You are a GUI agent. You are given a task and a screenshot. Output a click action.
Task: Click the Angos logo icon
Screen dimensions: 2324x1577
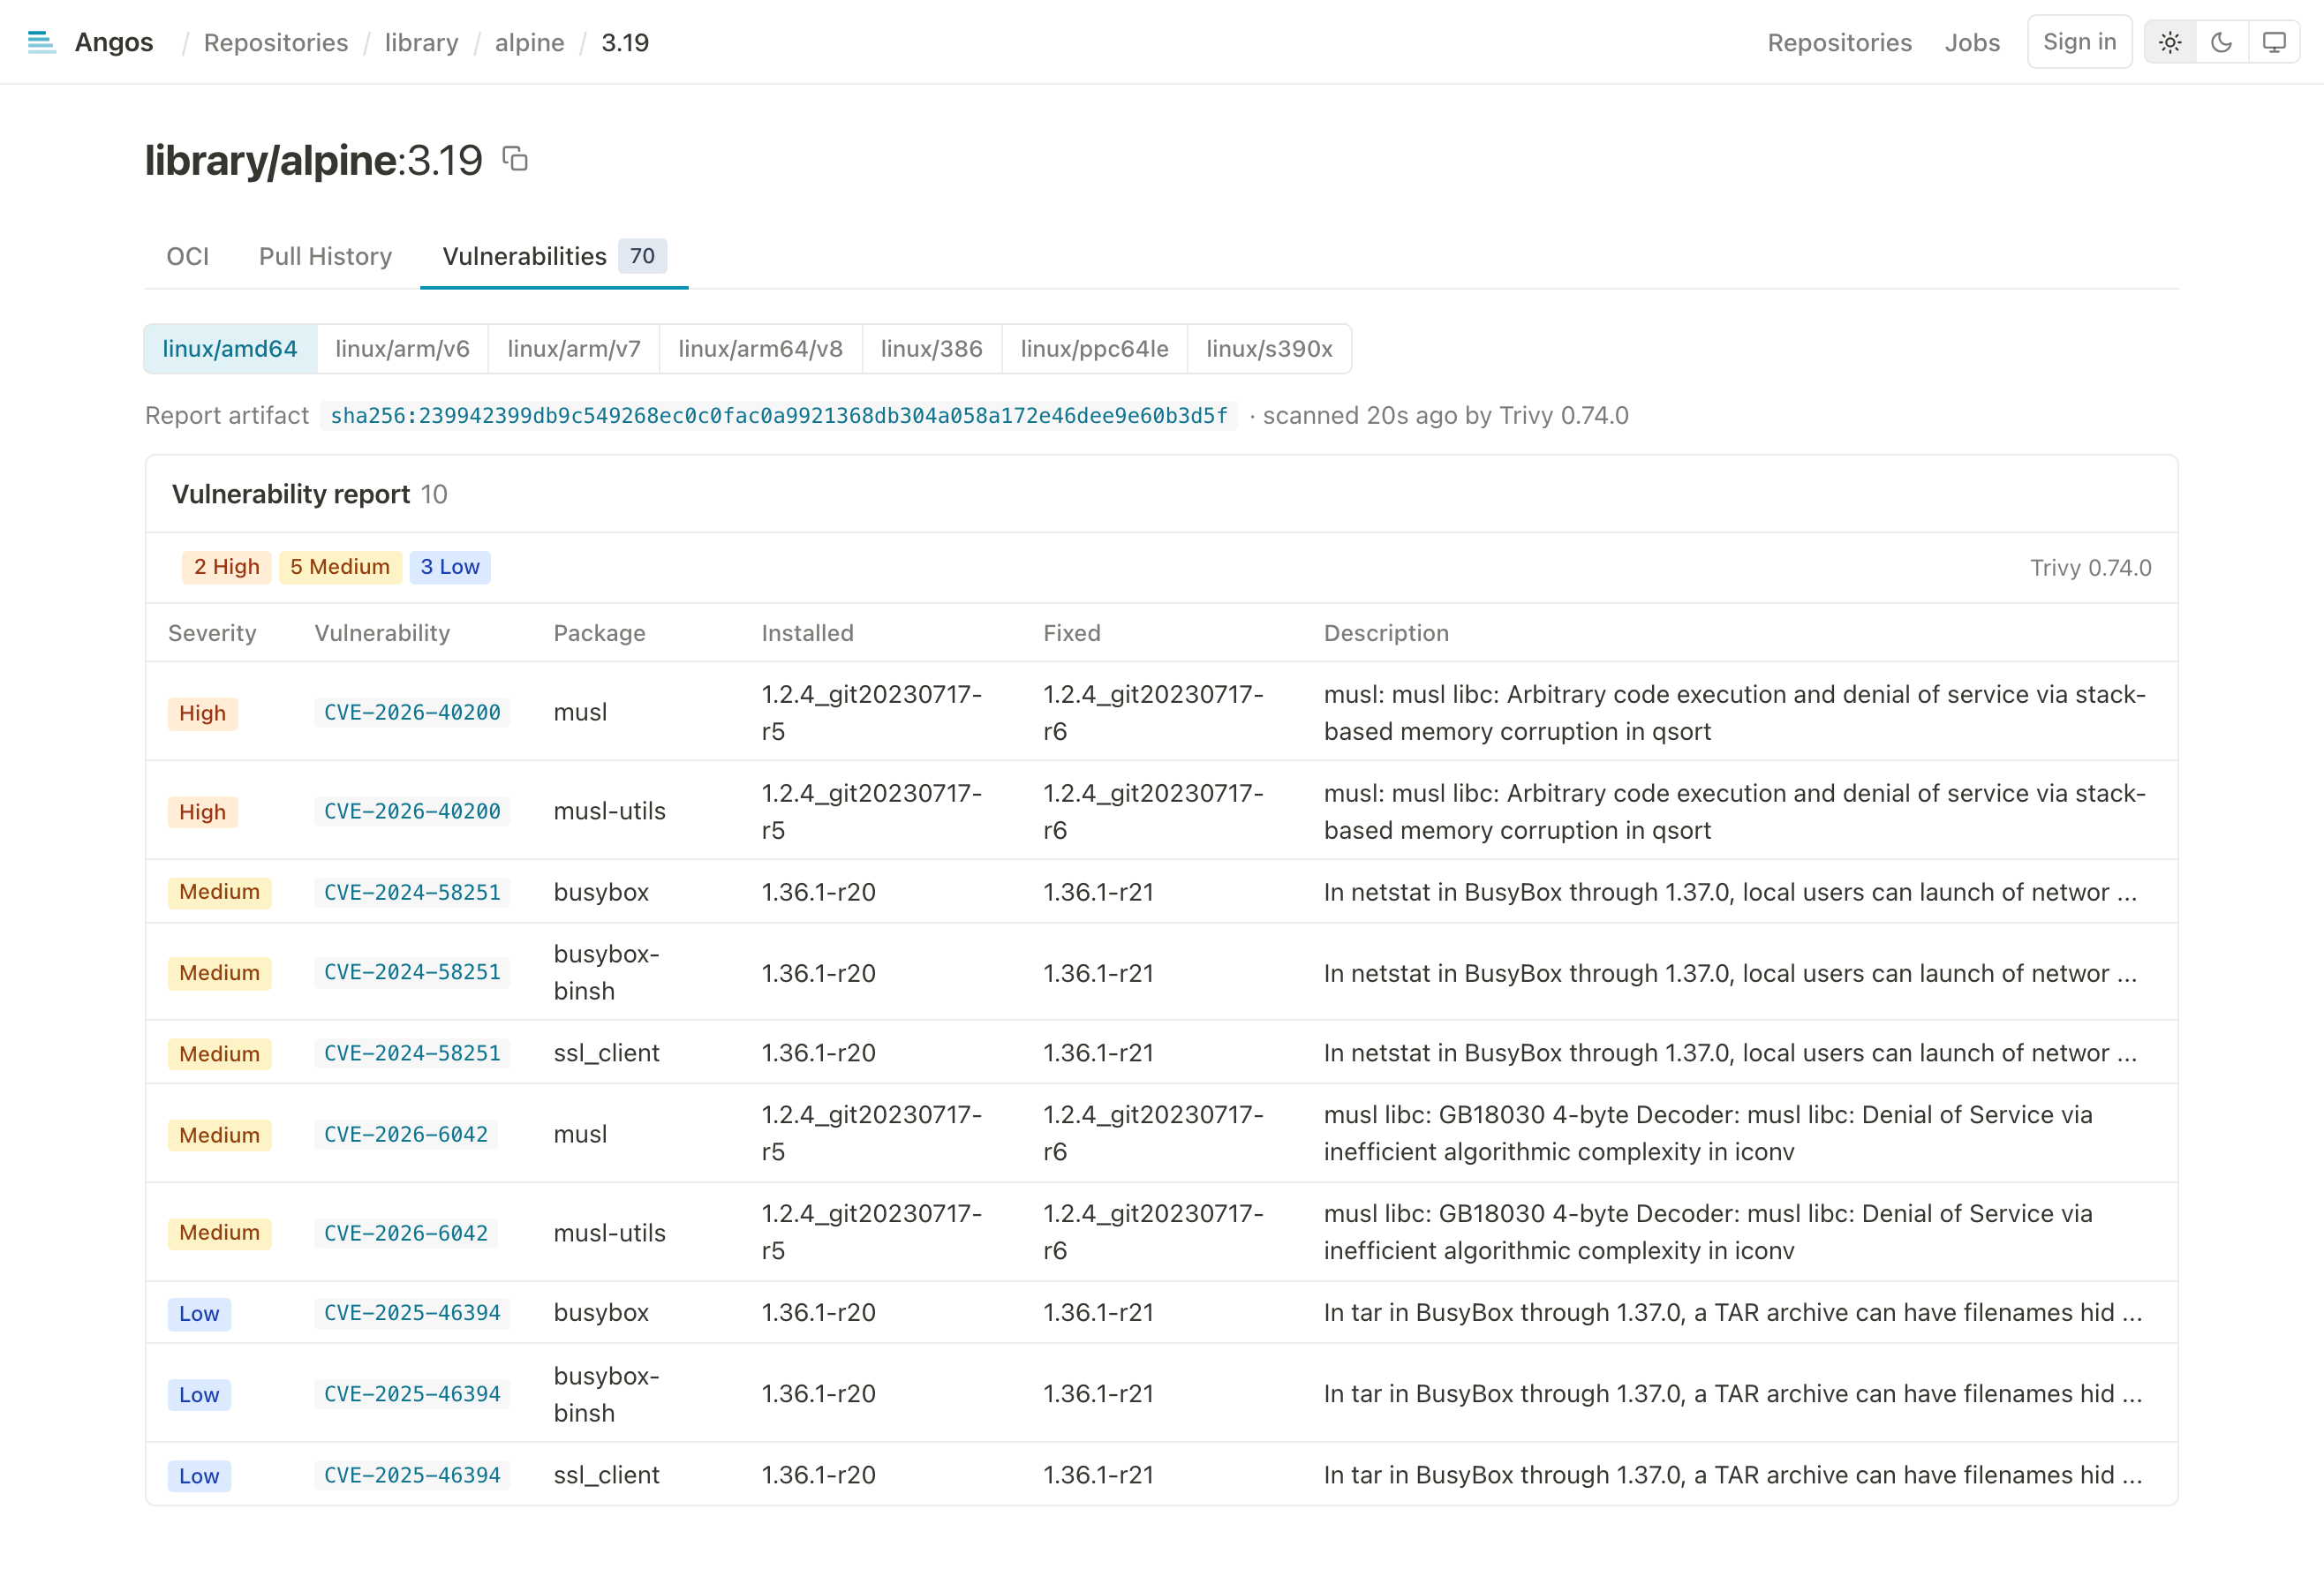click(x=41, y=42)
